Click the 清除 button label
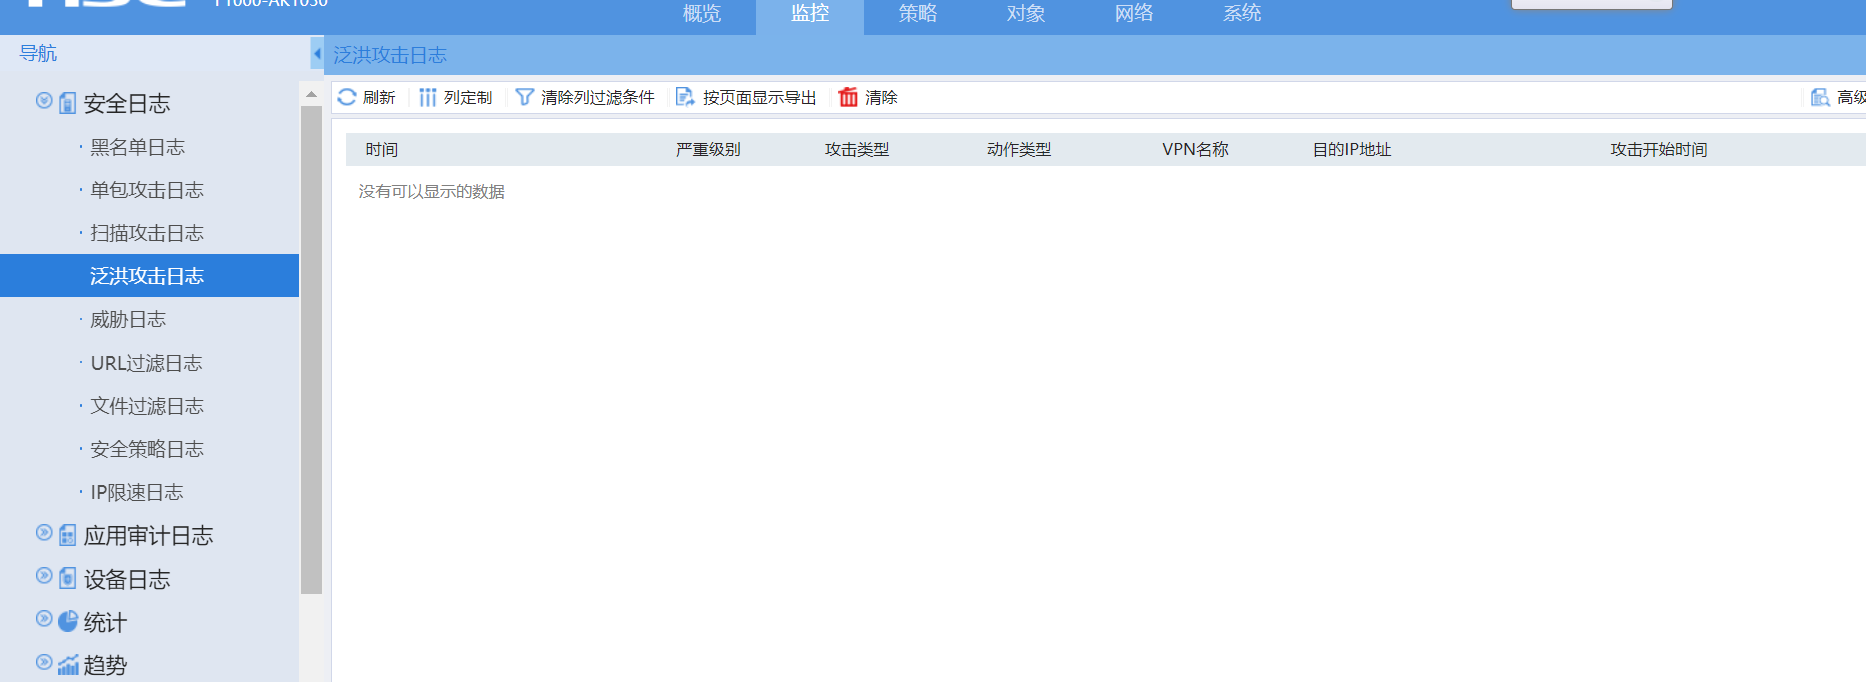The width and height of the screenshot is (1866, 682). (x=881, y=97)
